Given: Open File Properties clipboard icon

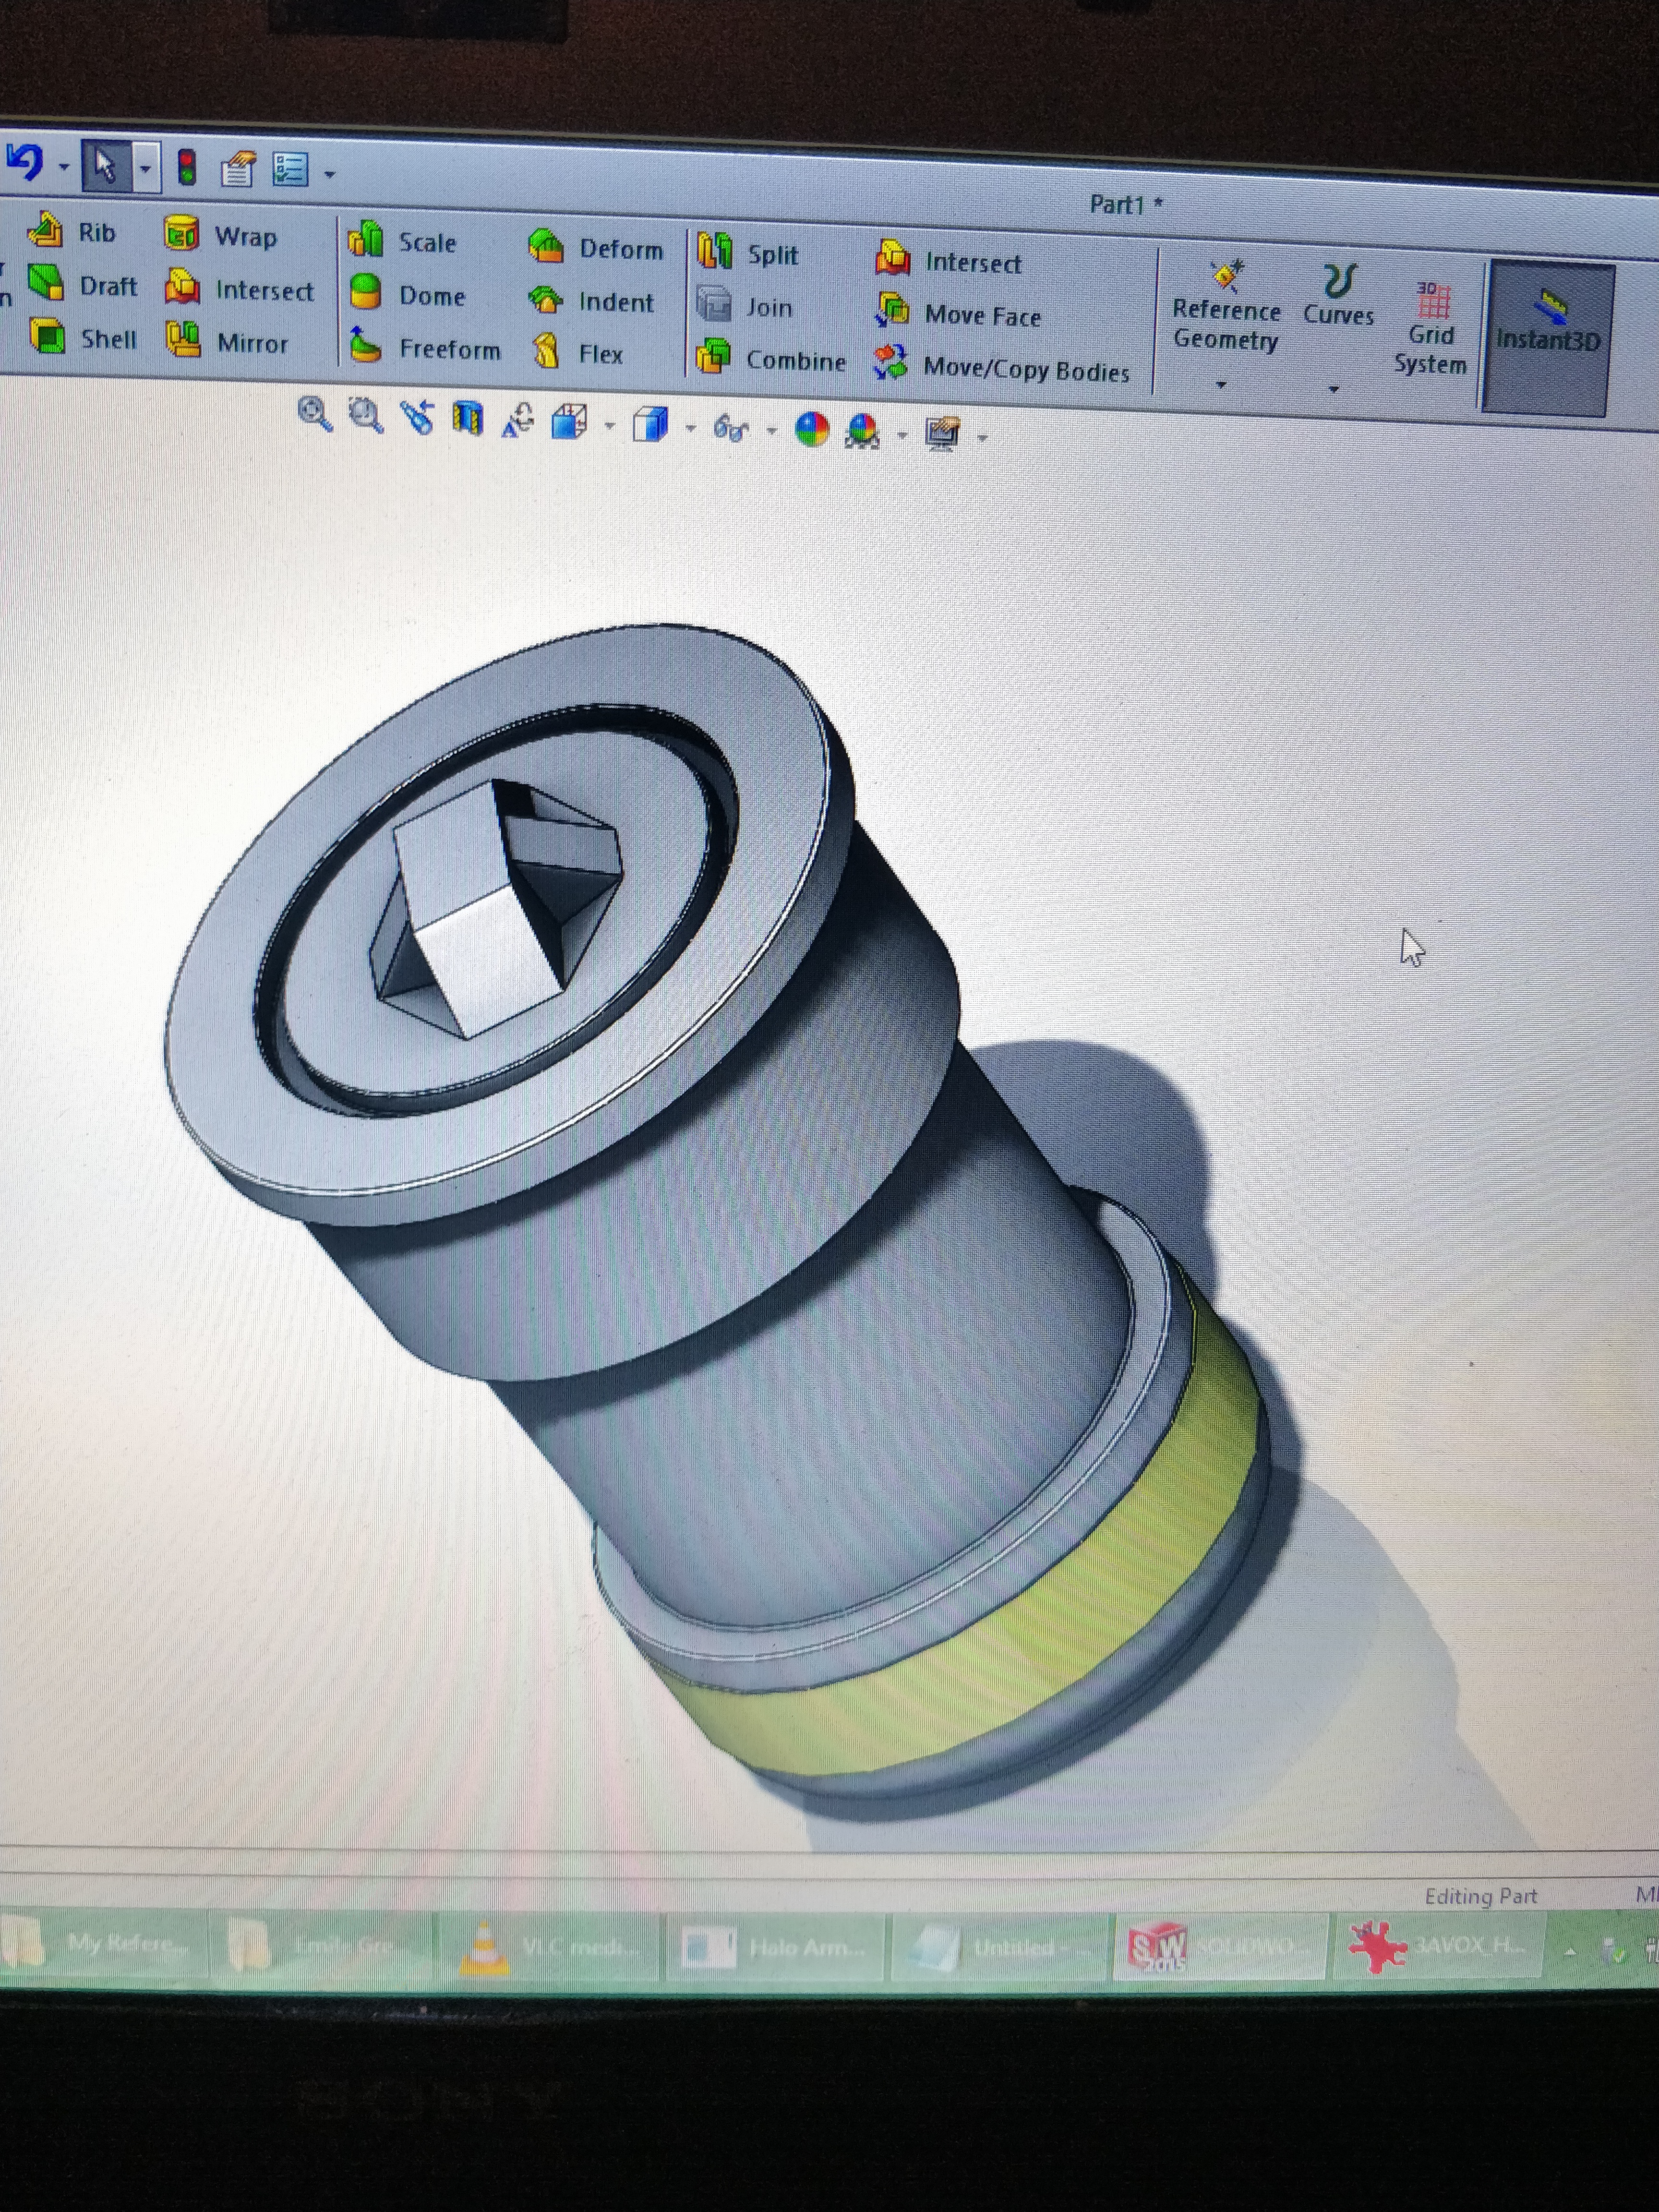Looking at the screenshot, I should [x=237, y=169].
